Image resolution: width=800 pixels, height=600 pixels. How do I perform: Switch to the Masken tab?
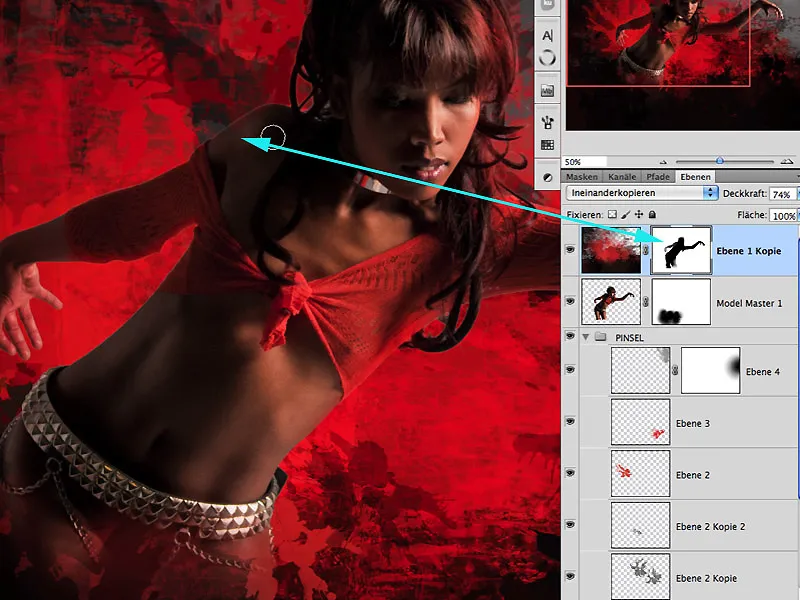[x=582, y=177]
